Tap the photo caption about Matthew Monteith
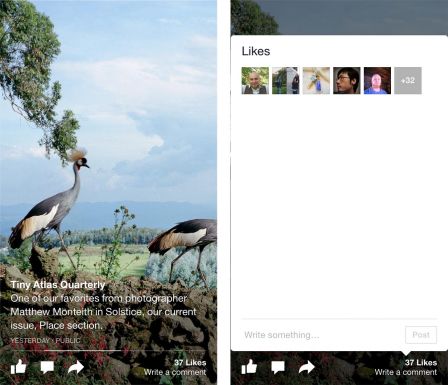Screen dimensions: 448x385 [x=103, y=312]
